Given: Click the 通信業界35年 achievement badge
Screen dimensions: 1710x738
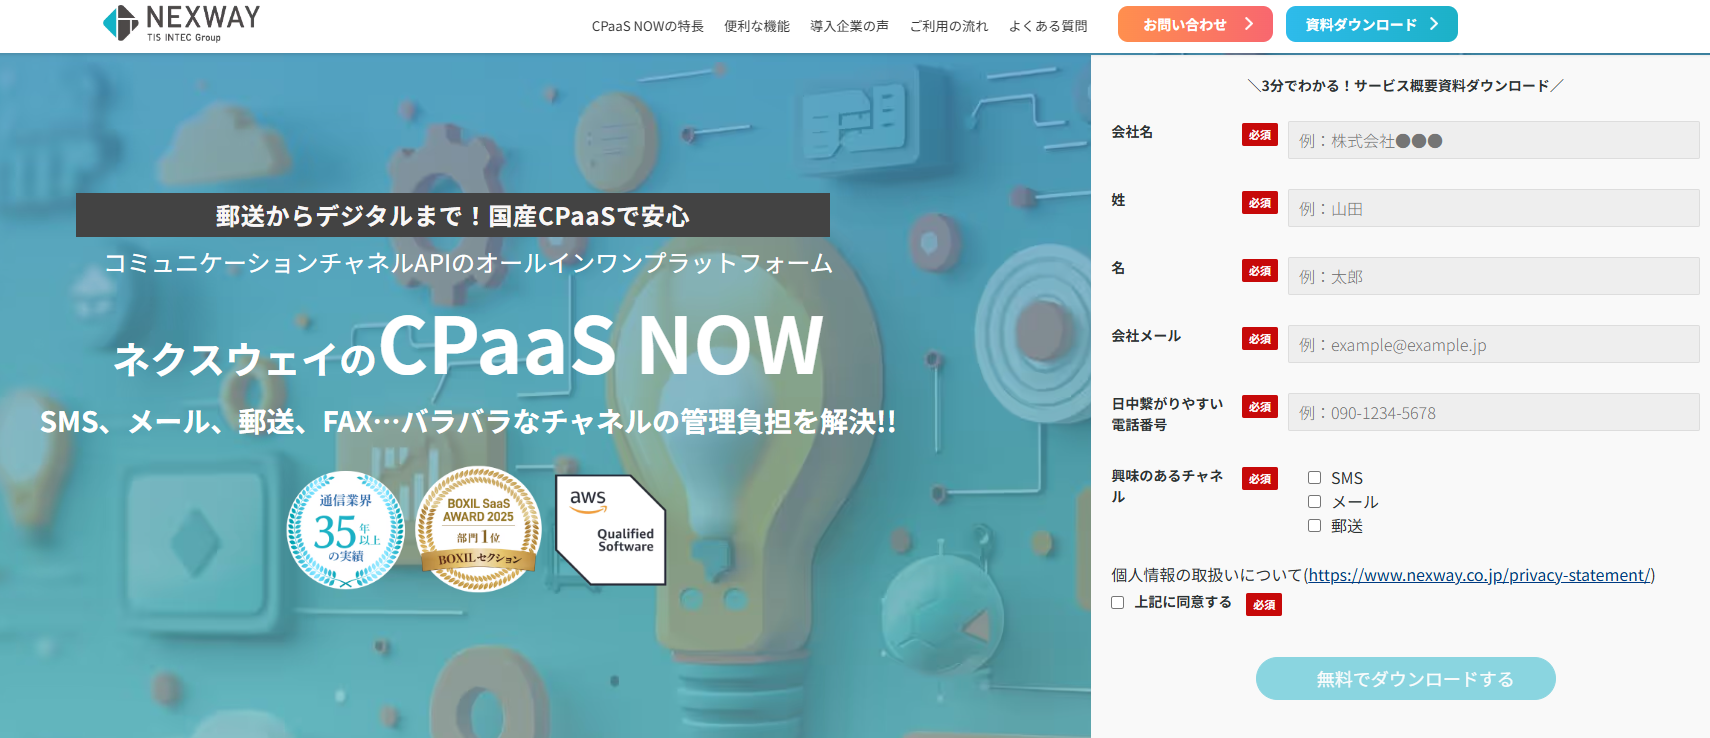Looking at the screenshot, I should coord(346,530).
